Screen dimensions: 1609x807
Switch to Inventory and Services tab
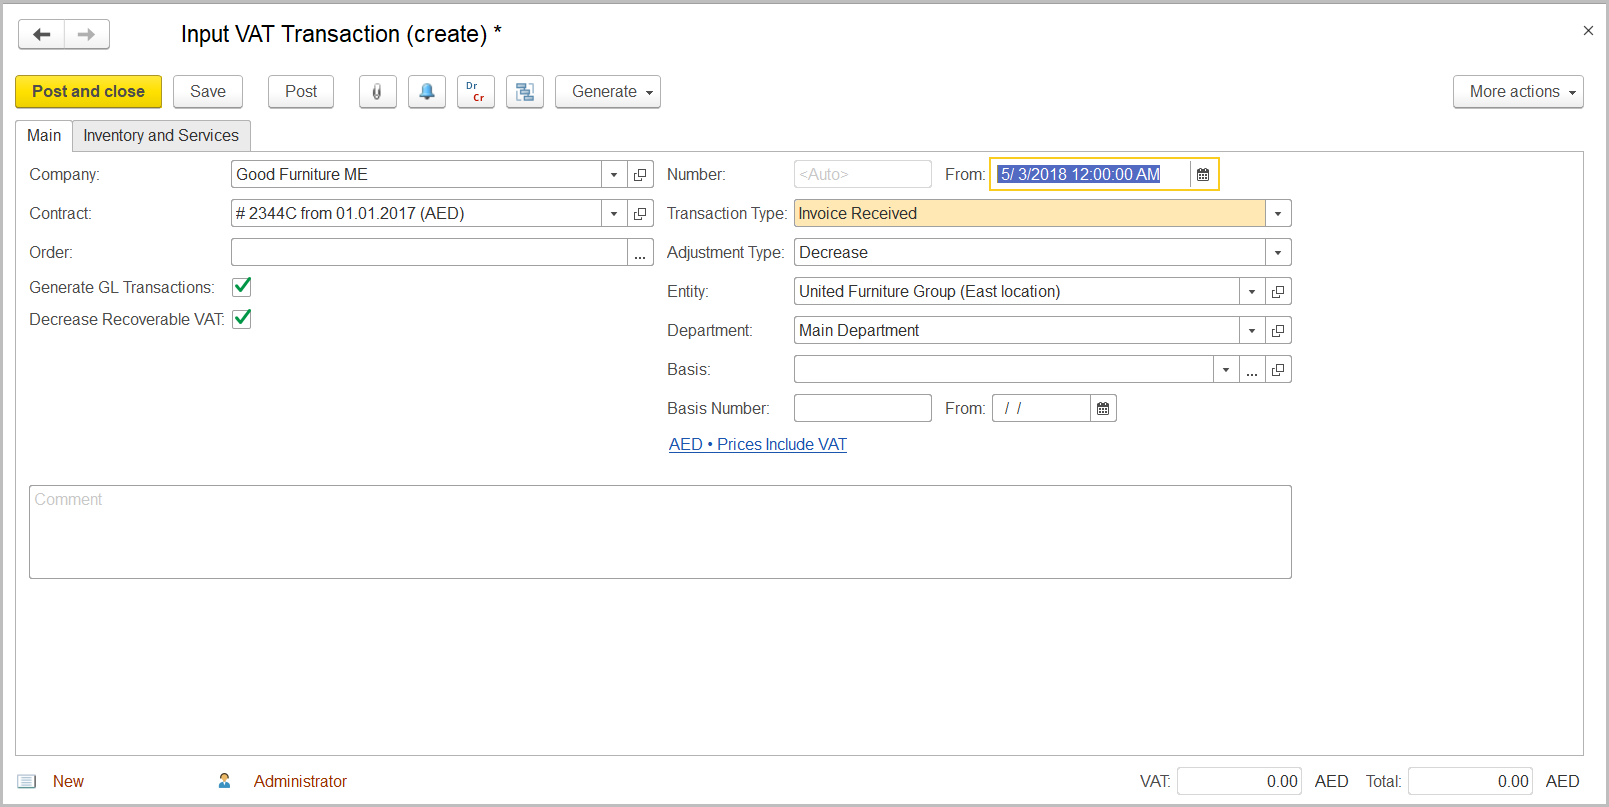161,136
